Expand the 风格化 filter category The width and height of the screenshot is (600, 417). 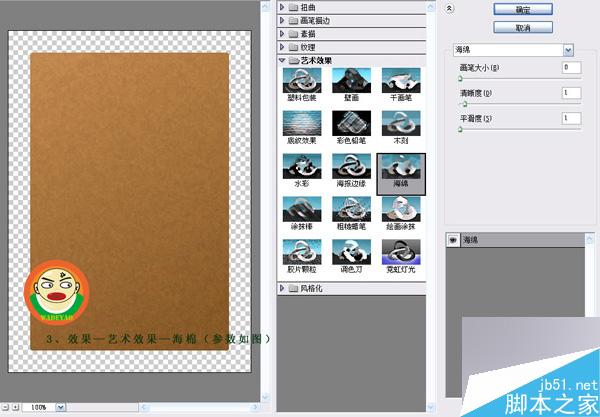[282, 288]
